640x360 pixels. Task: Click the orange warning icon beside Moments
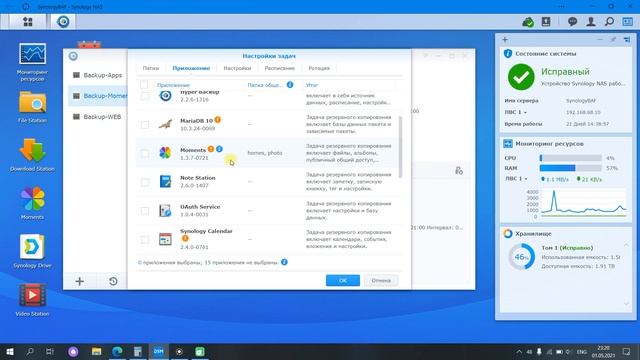click(x=211, y=149)
